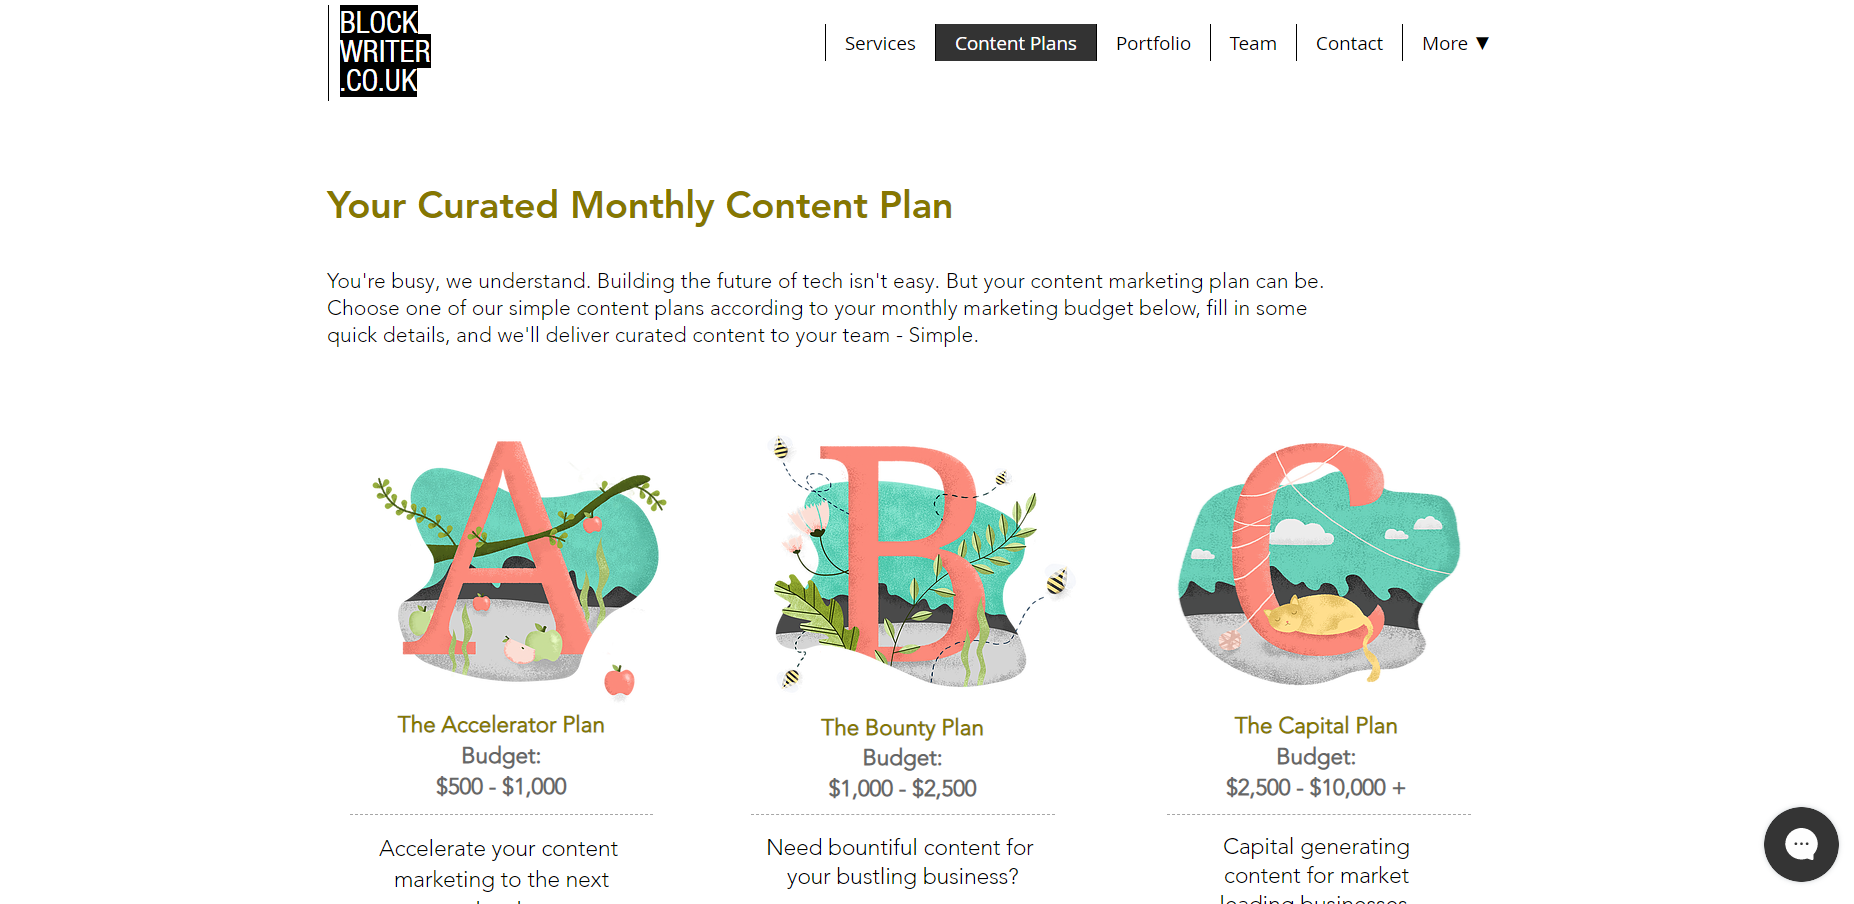Image resolution: width=1854 pixels, height=904 pixels.
Task: Open the Contact page
Action: [1349, 43]
